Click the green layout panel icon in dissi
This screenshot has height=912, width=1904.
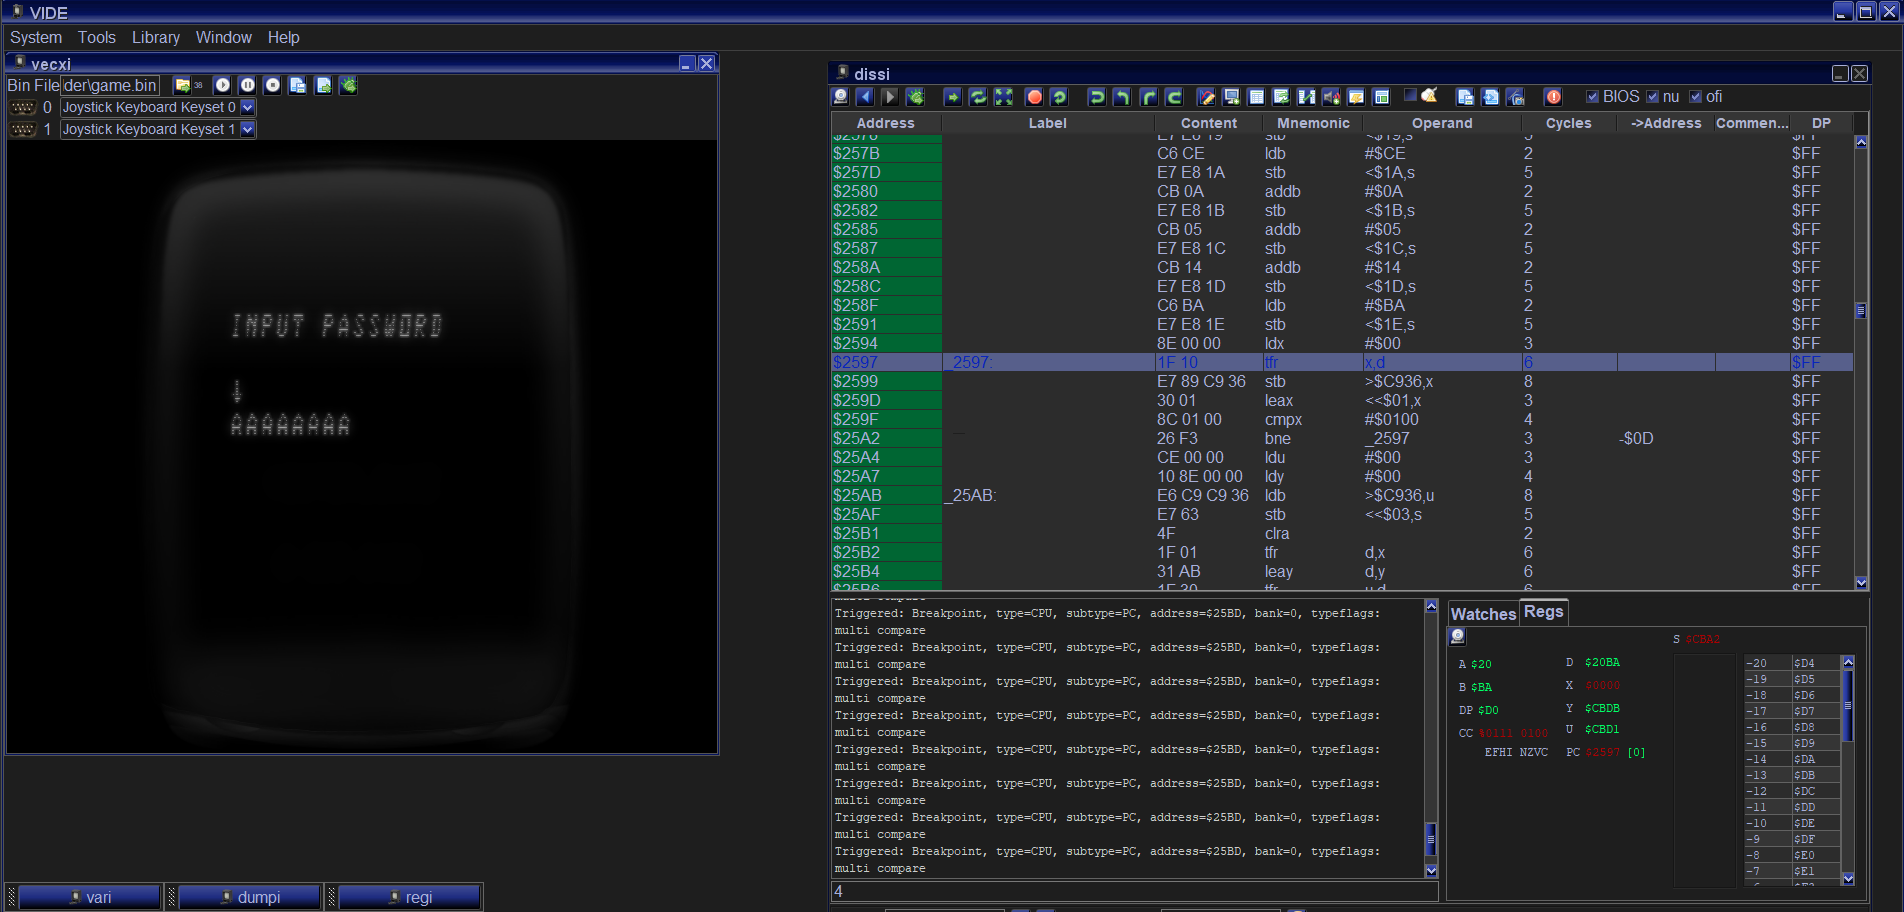pos(1381,97)
